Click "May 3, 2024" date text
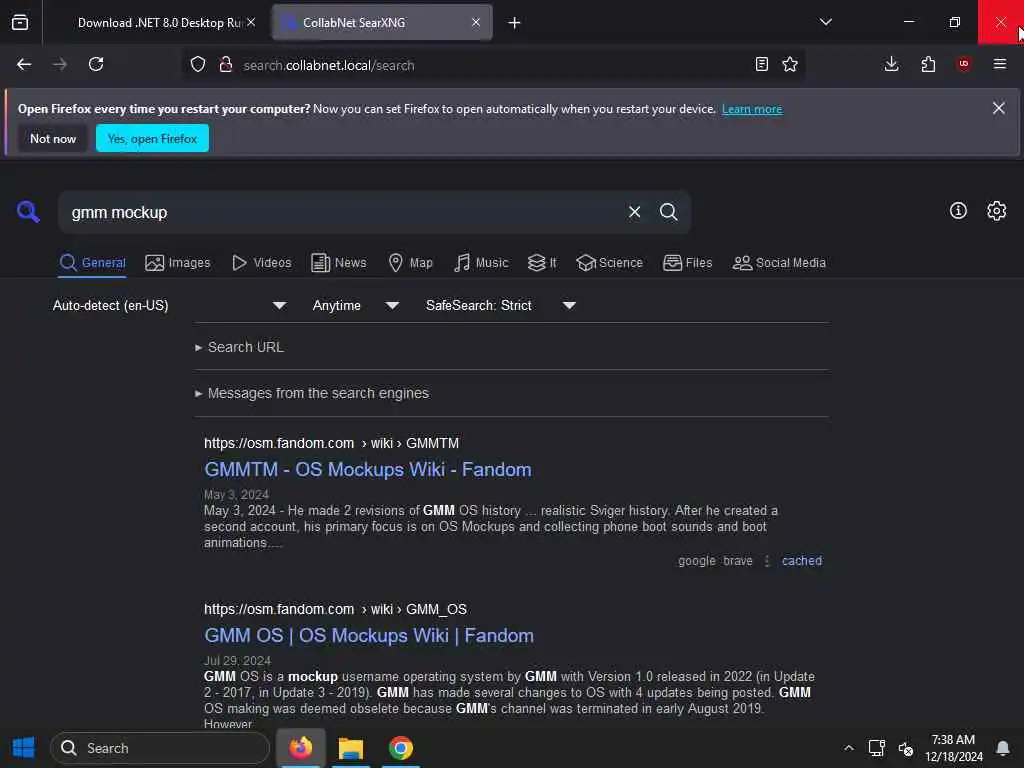 pos(236,494)
